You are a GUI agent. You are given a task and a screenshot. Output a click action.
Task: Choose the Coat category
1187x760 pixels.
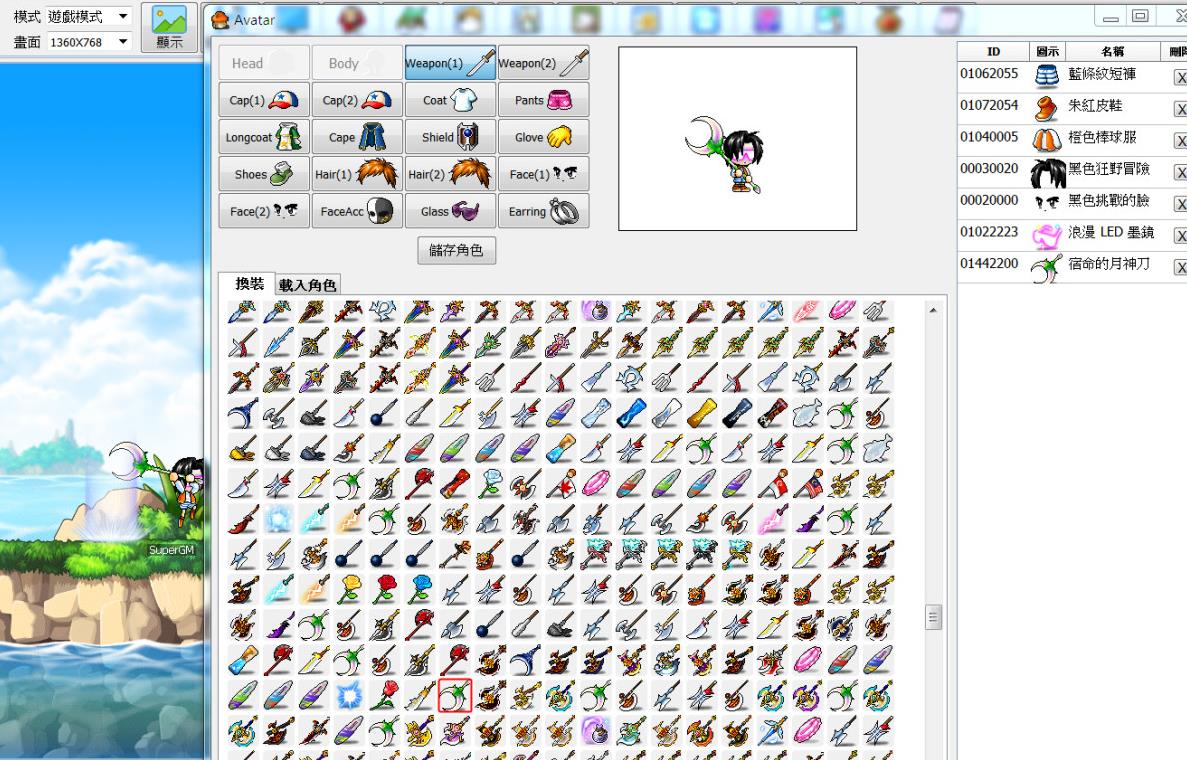click(450, 100)
